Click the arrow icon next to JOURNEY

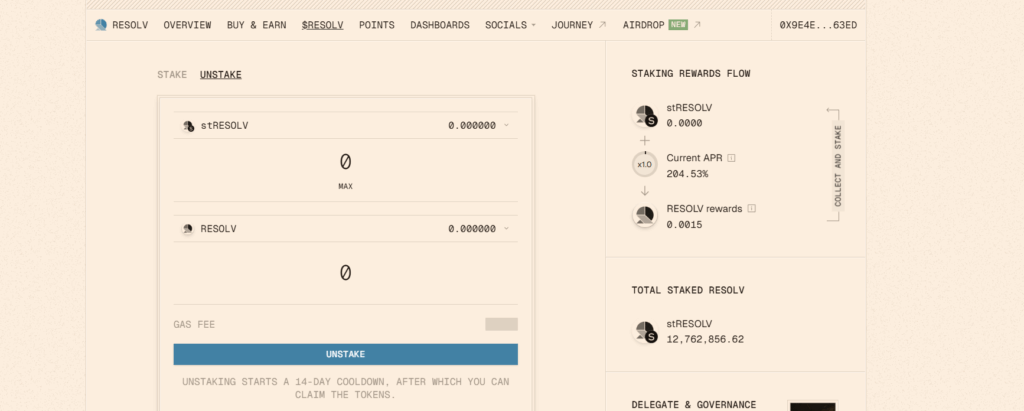coord(602,25)
